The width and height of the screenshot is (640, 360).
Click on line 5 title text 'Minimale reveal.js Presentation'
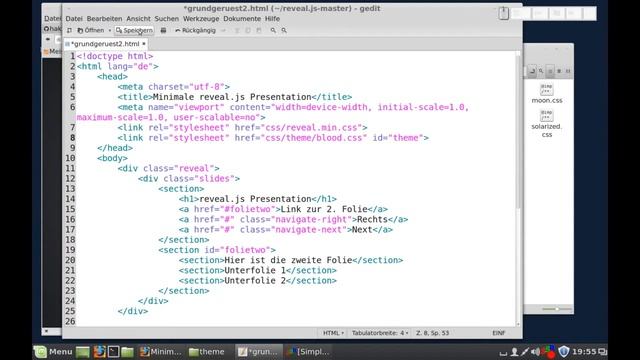pos(232,97)
